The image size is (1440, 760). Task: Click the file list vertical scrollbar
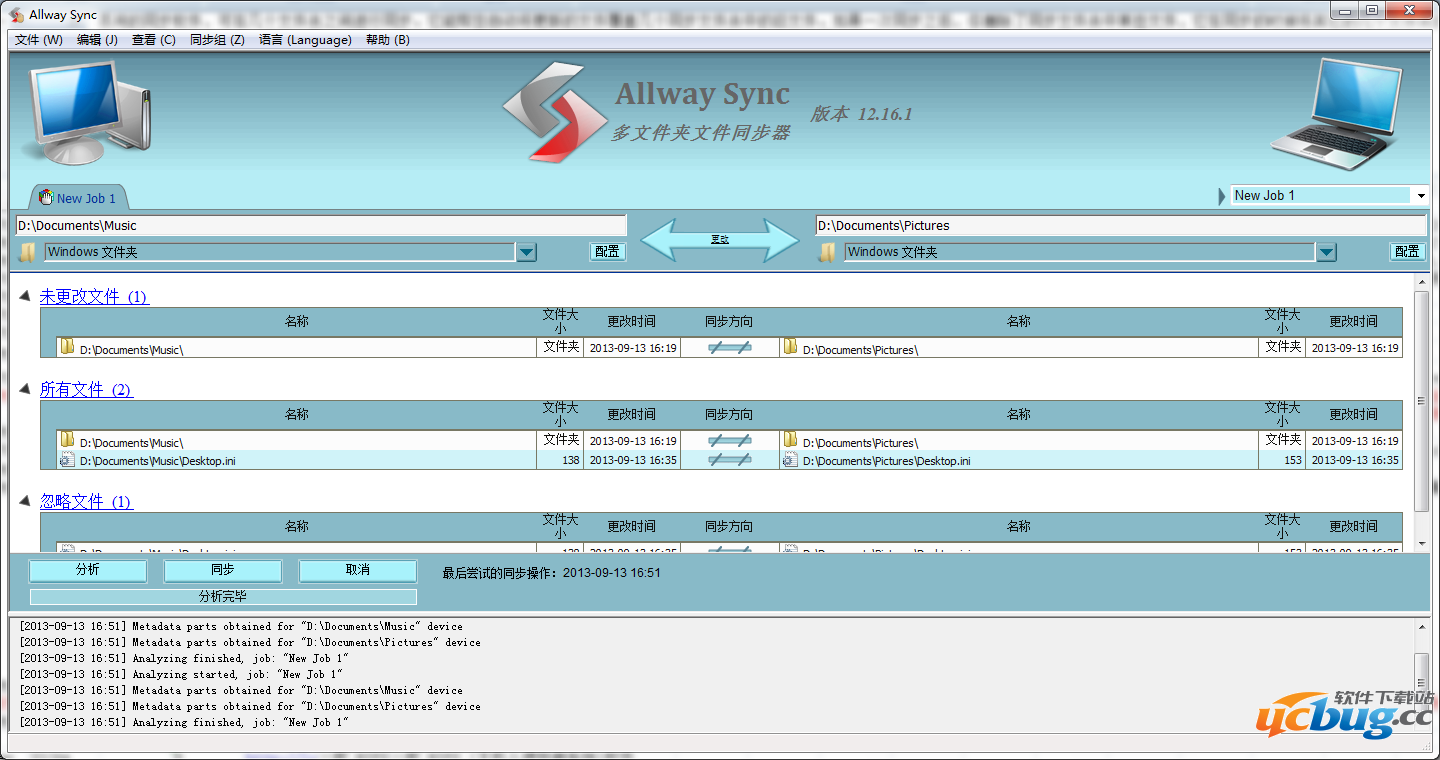click(1421, 413)
